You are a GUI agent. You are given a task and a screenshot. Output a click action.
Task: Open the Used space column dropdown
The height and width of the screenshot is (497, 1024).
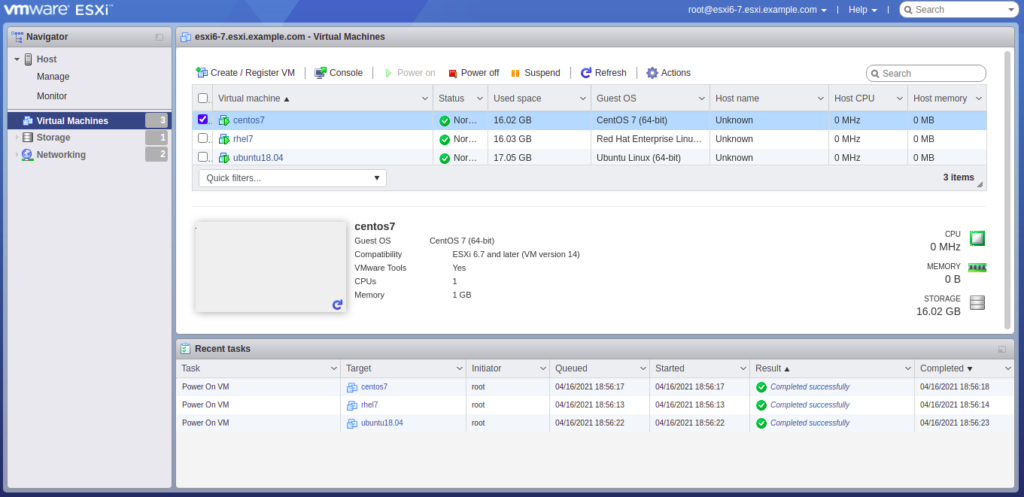[x=583, y=99]
